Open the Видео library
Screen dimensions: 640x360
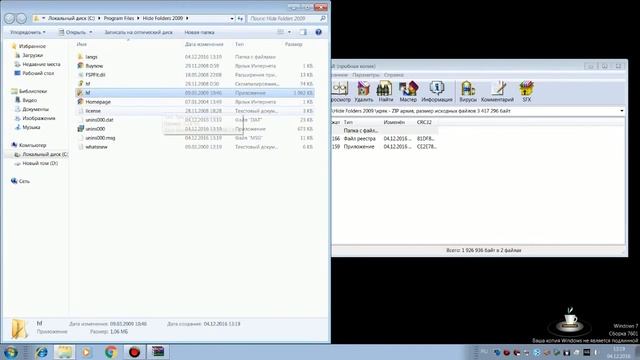(29, 100)
